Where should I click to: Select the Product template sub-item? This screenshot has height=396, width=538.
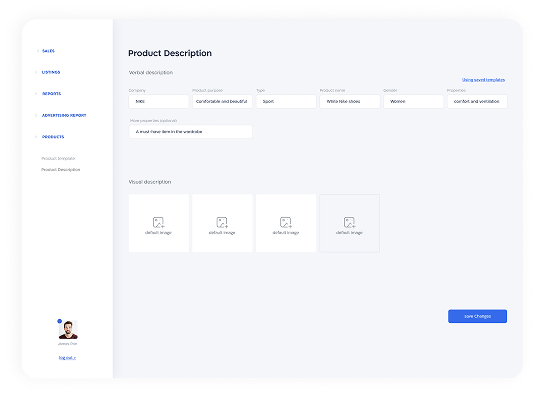[x=58, y=159]
